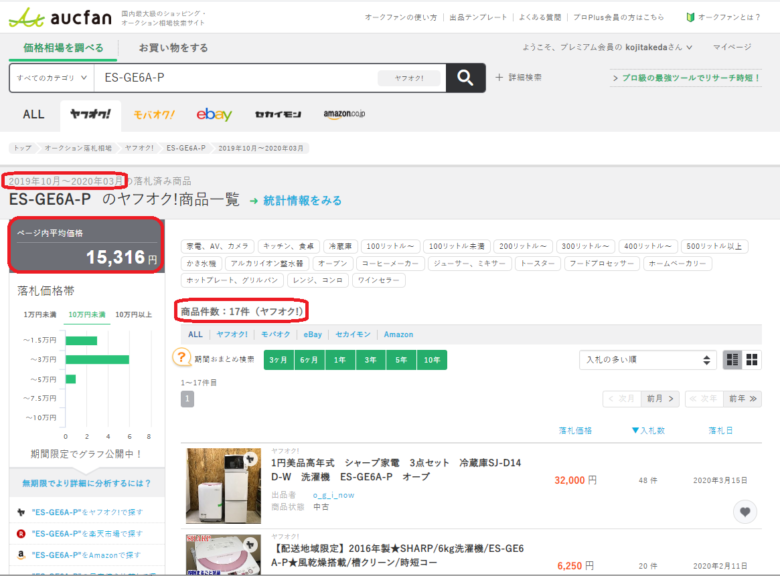
Task: Switch to 1万円未満 price range tab
Action: (x=40, y=314)
